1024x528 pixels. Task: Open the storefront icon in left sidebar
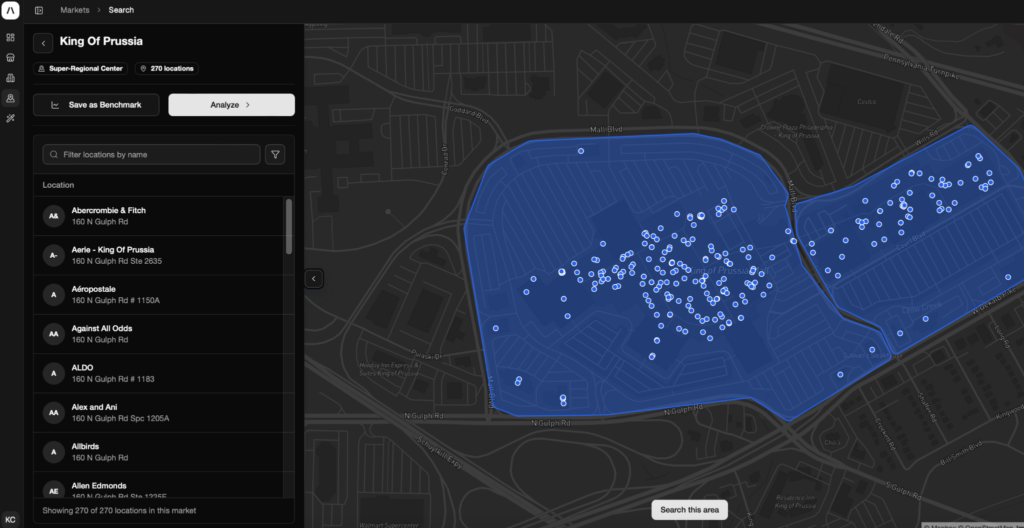[x=10, y=58]
